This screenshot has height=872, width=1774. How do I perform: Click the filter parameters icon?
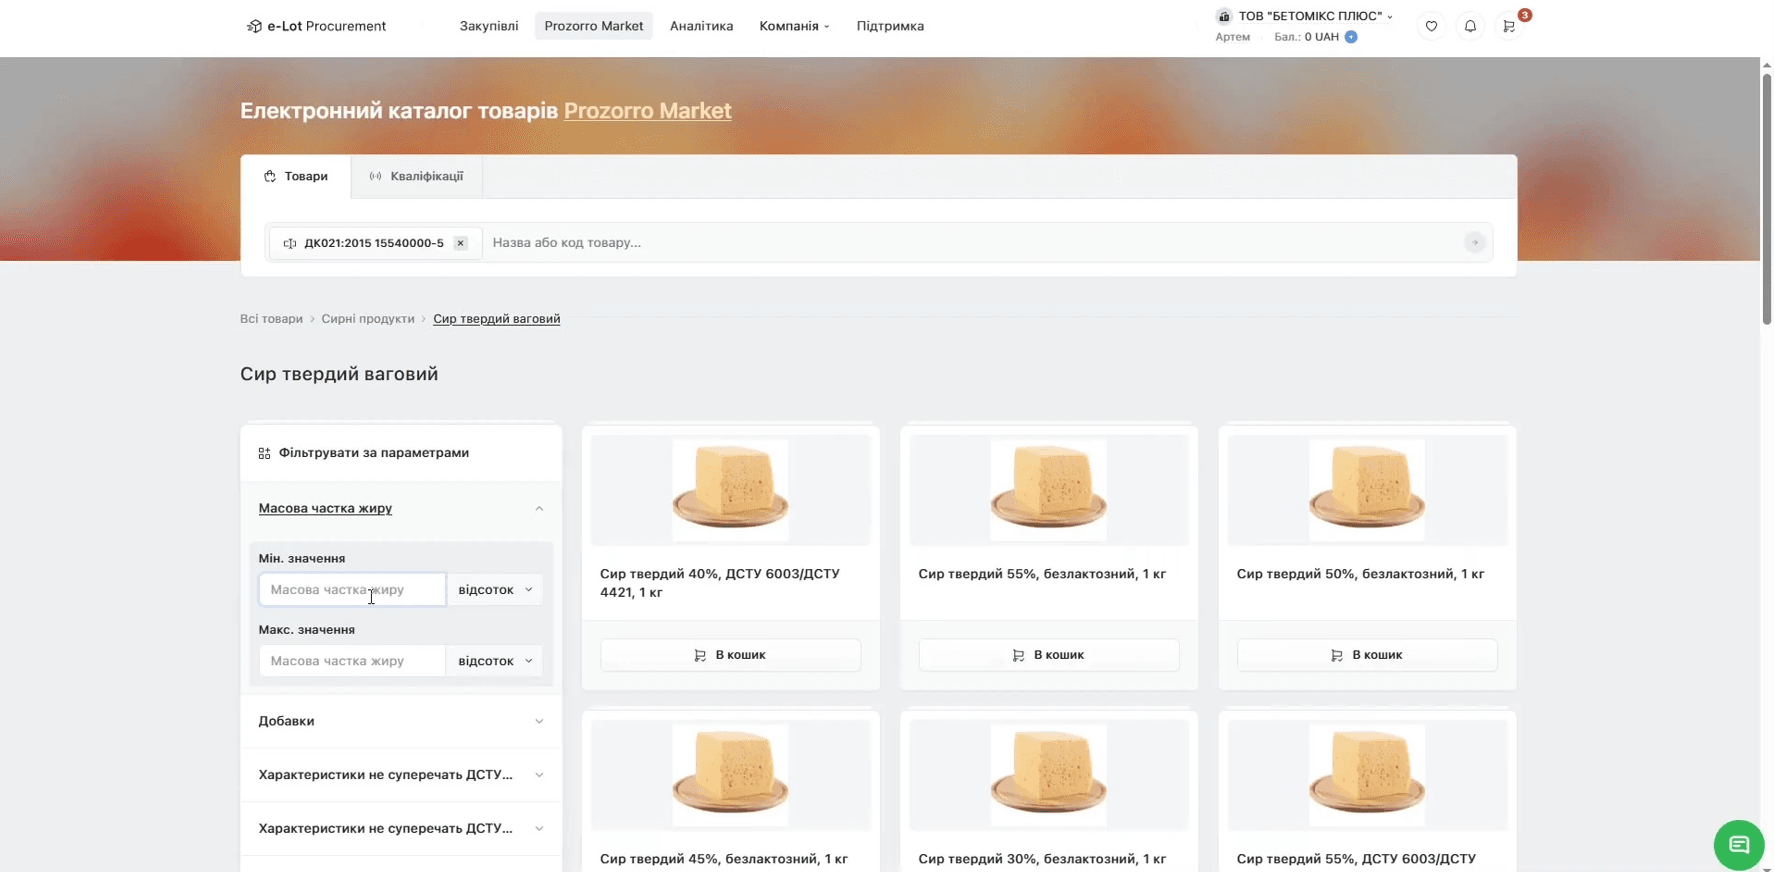click(264, 453)
